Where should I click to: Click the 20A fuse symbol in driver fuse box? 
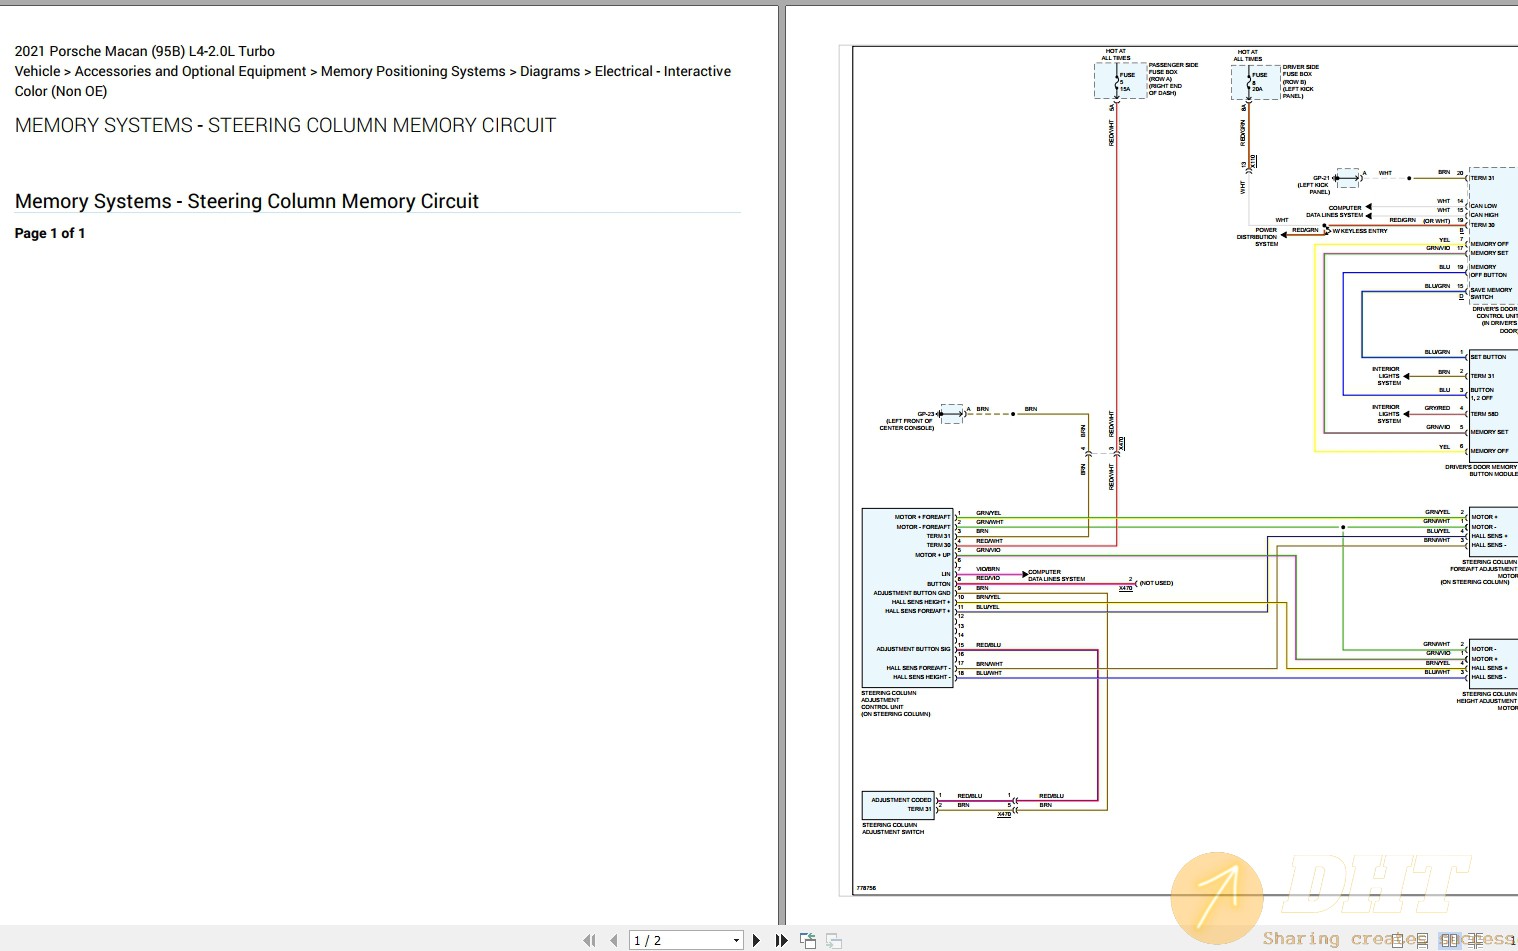pyautogui.click(x=1249, y=82)
